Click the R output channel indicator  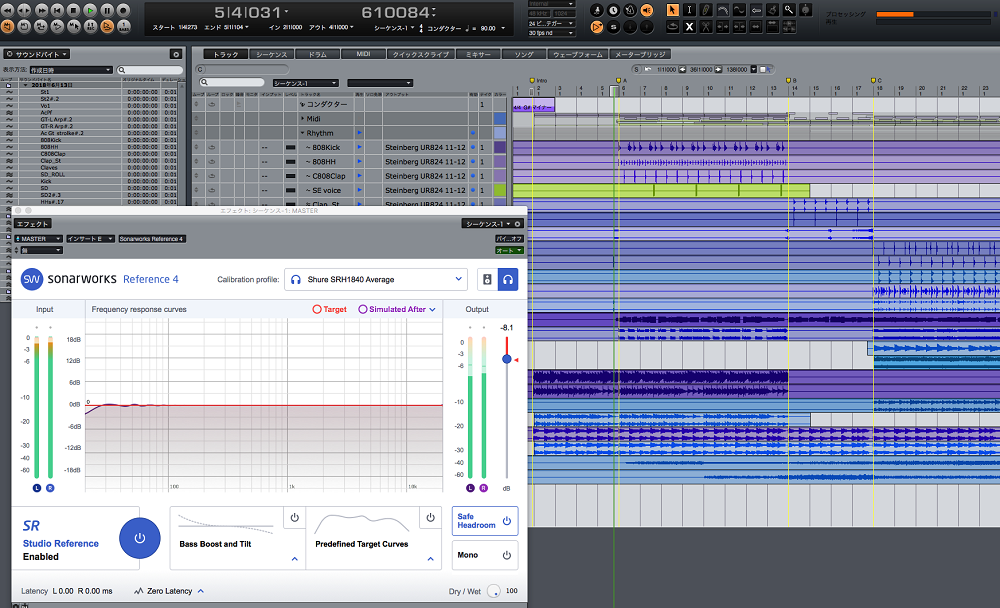pos(483,488)
